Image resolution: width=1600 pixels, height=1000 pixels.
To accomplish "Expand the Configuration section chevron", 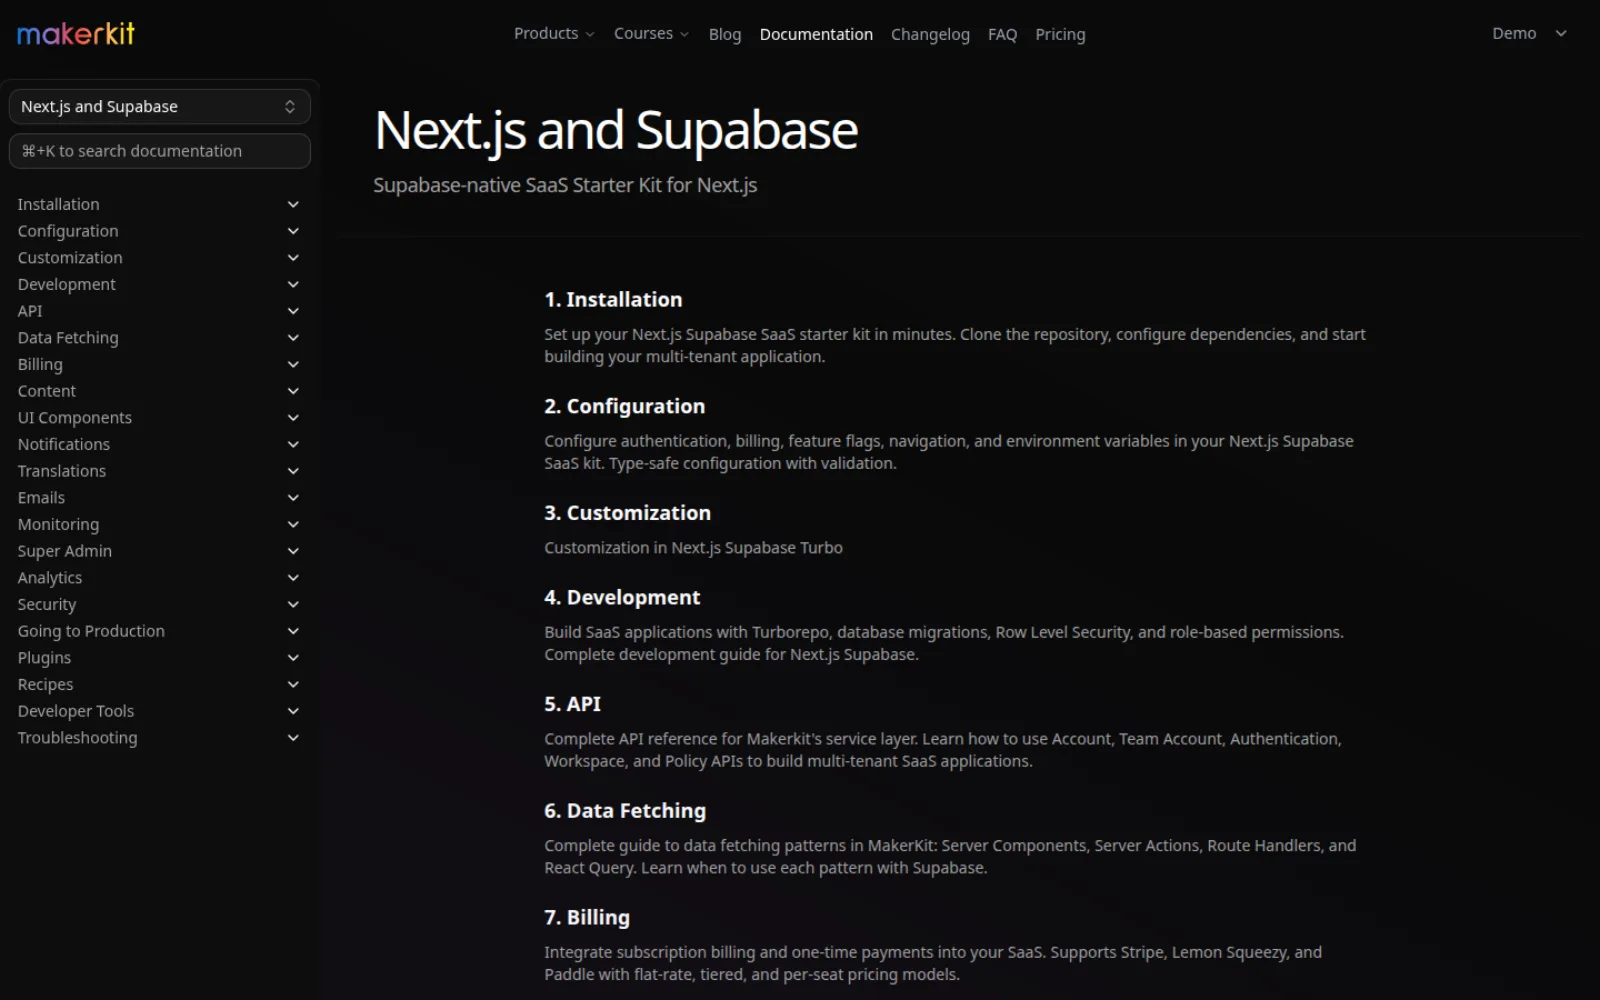I will 293,231.
